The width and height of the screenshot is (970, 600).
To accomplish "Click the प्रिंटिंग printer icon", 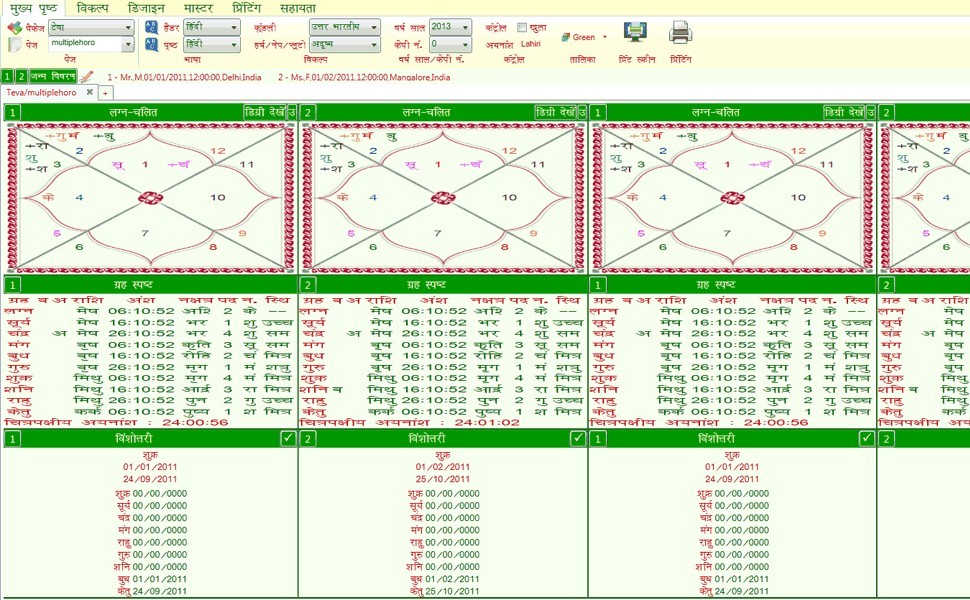I will click(x=680, y=32).
